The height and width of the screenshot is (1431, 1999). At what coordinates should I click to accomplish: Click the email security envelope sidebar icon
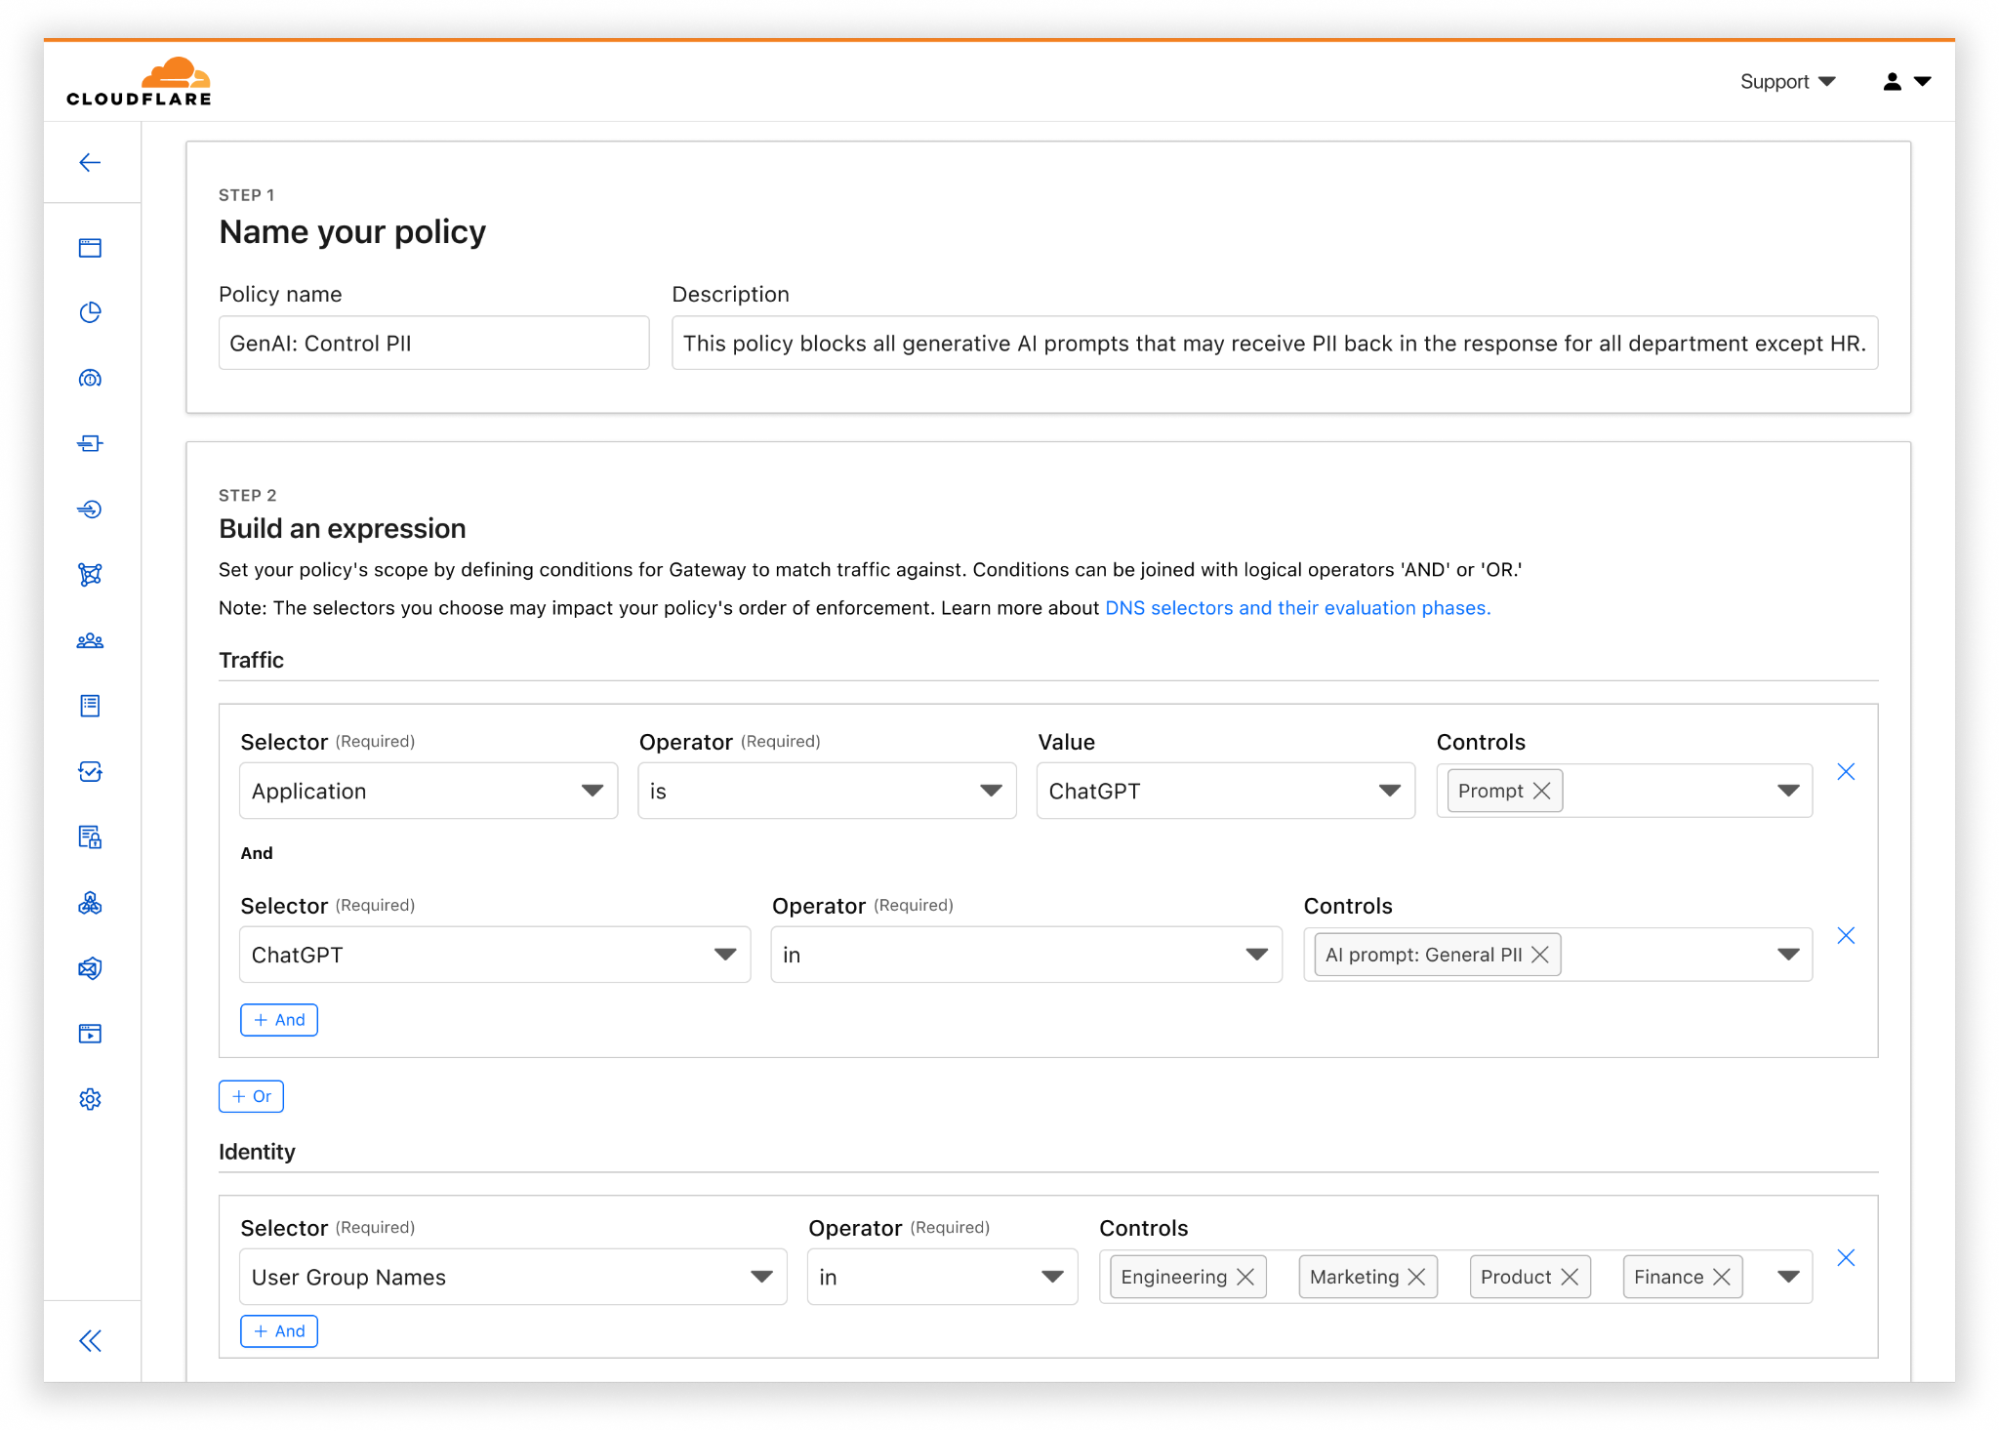[90, 968]
